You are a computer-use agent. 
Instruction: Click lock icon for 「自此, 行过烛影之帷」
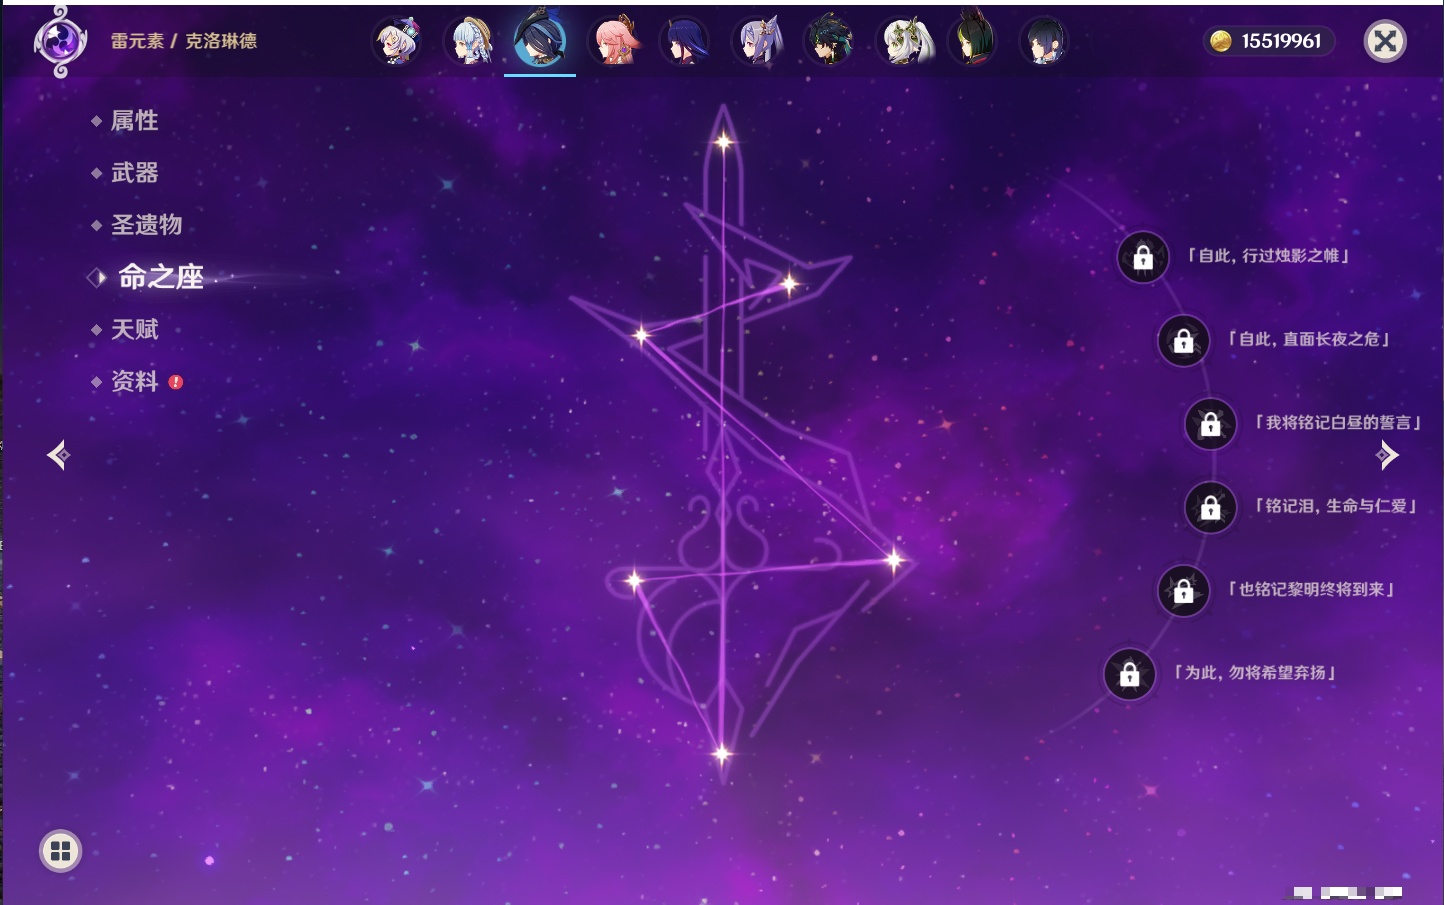tap(1143, 258)
